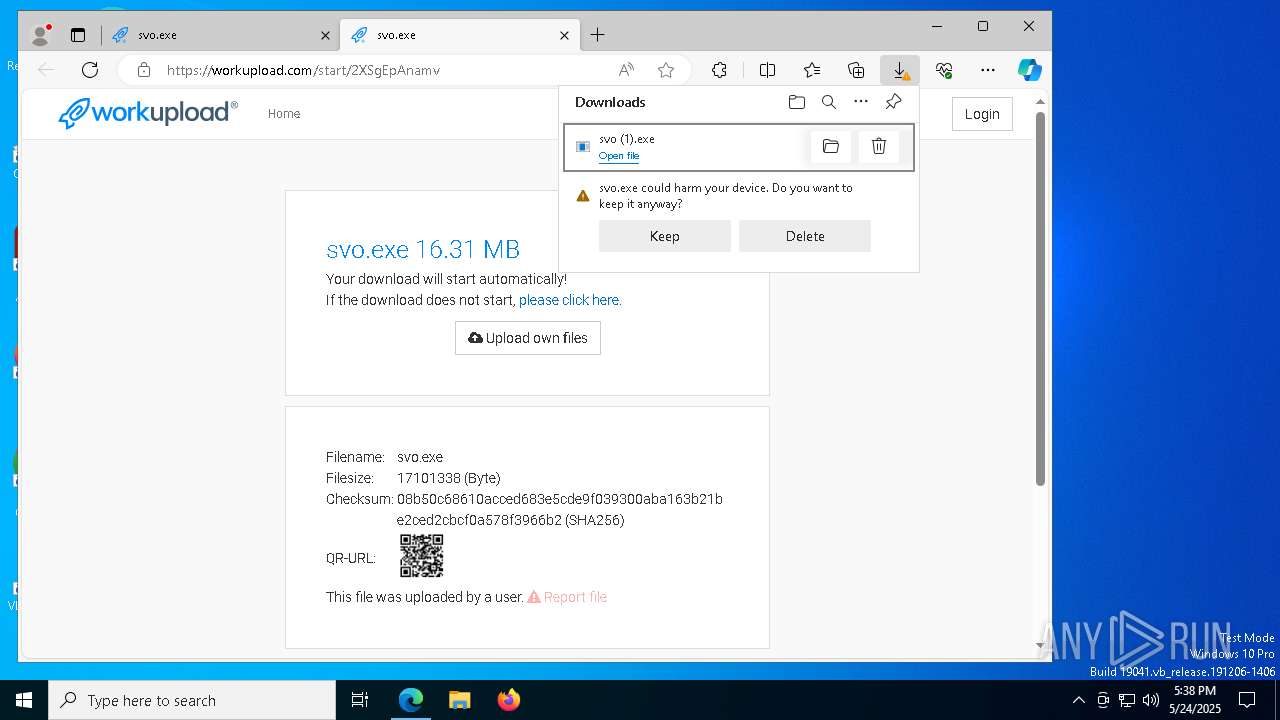Click the page vertical scrollbar

(1040, 300)
